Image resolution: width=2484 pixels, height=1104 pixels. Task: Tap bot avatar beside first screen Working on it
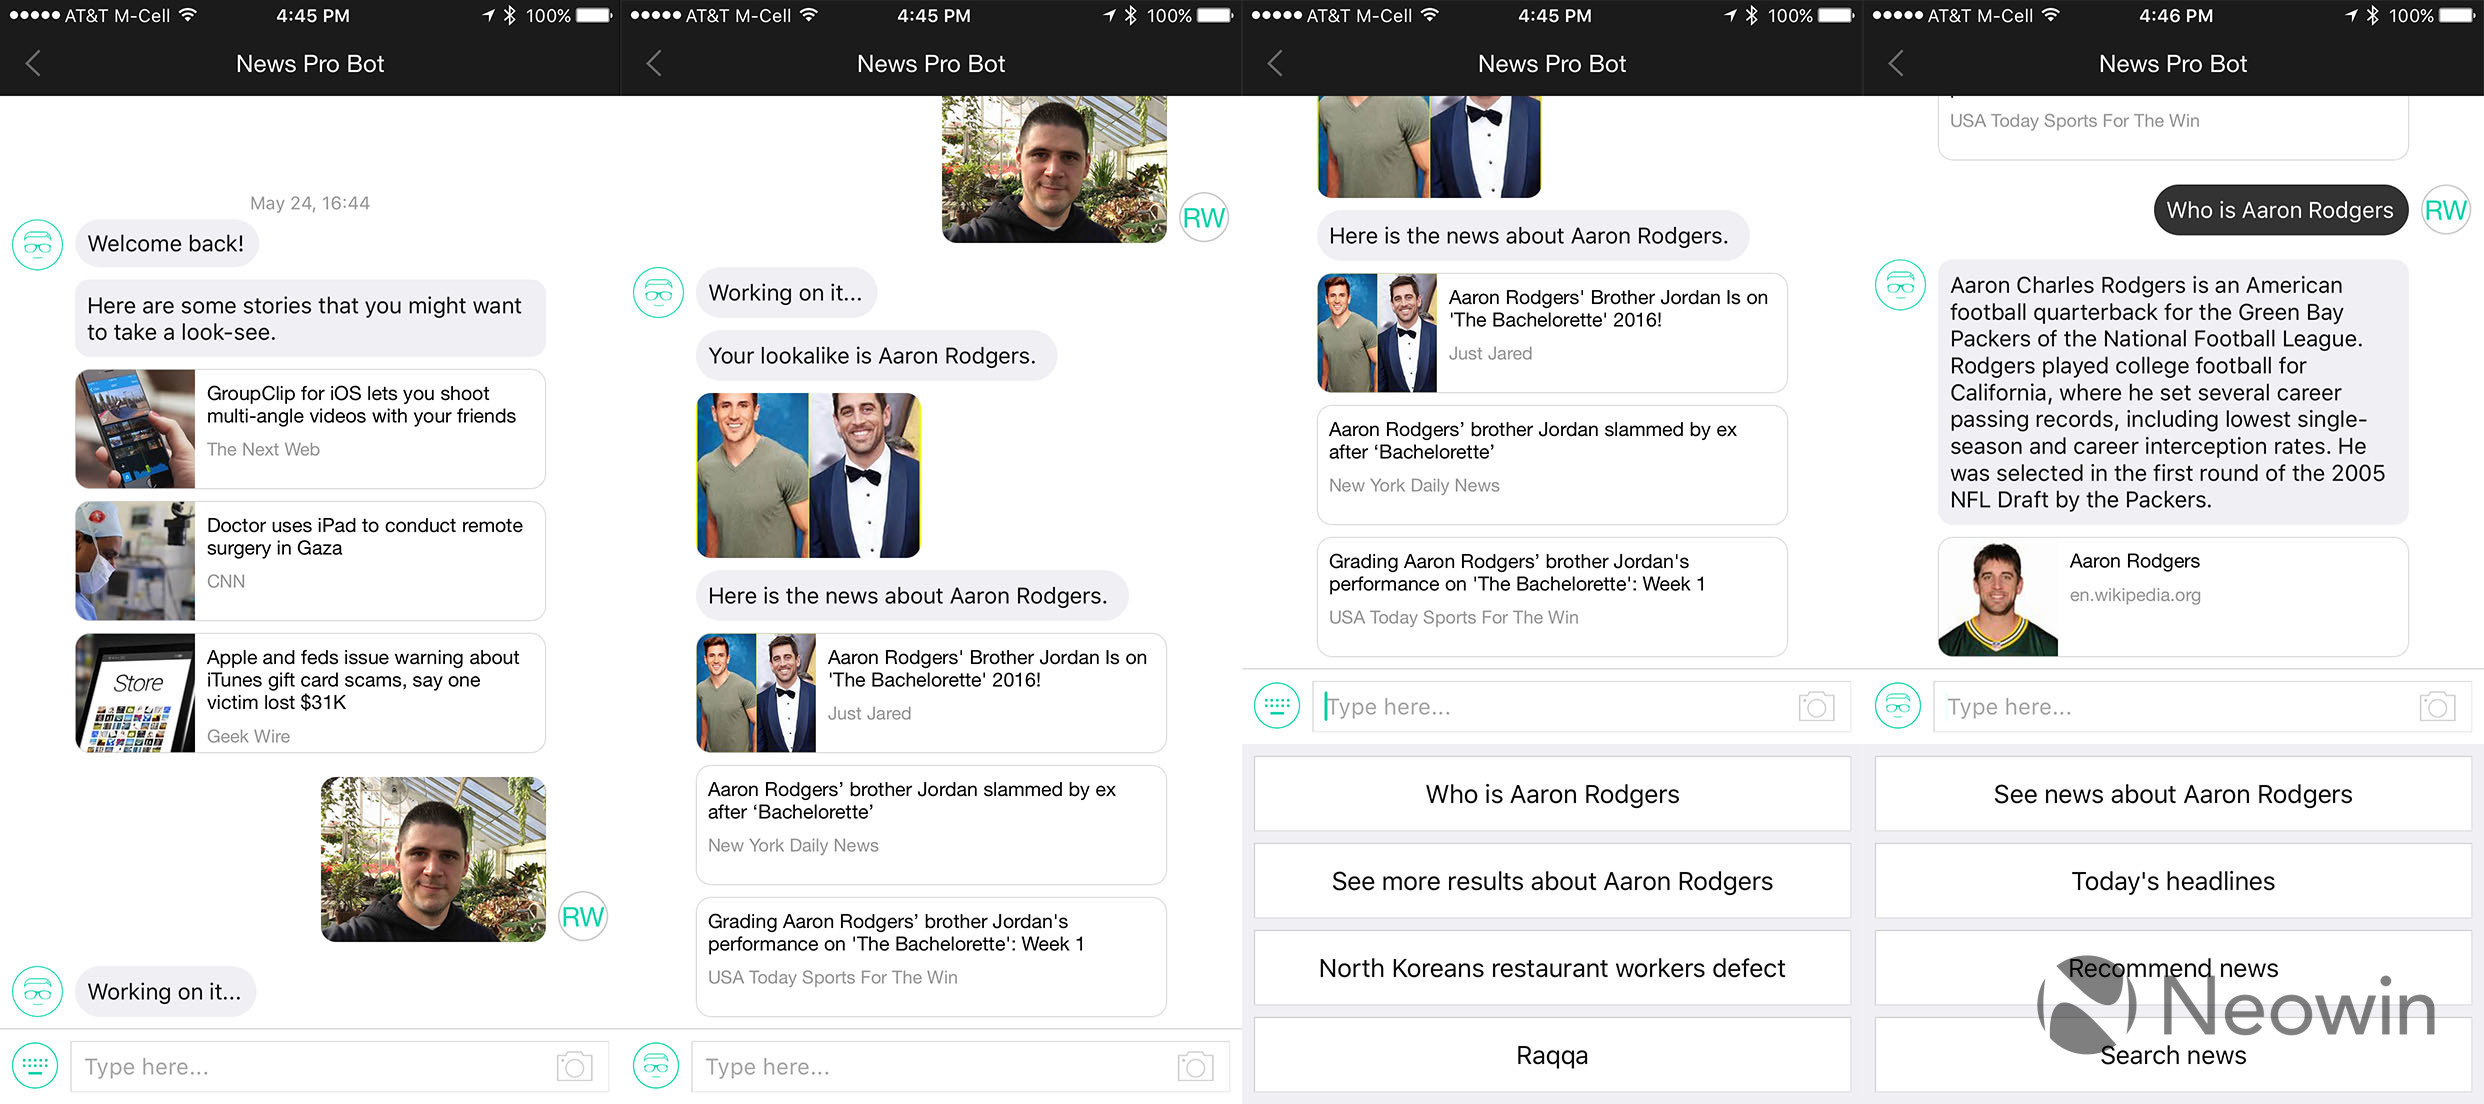coord(38,991)
